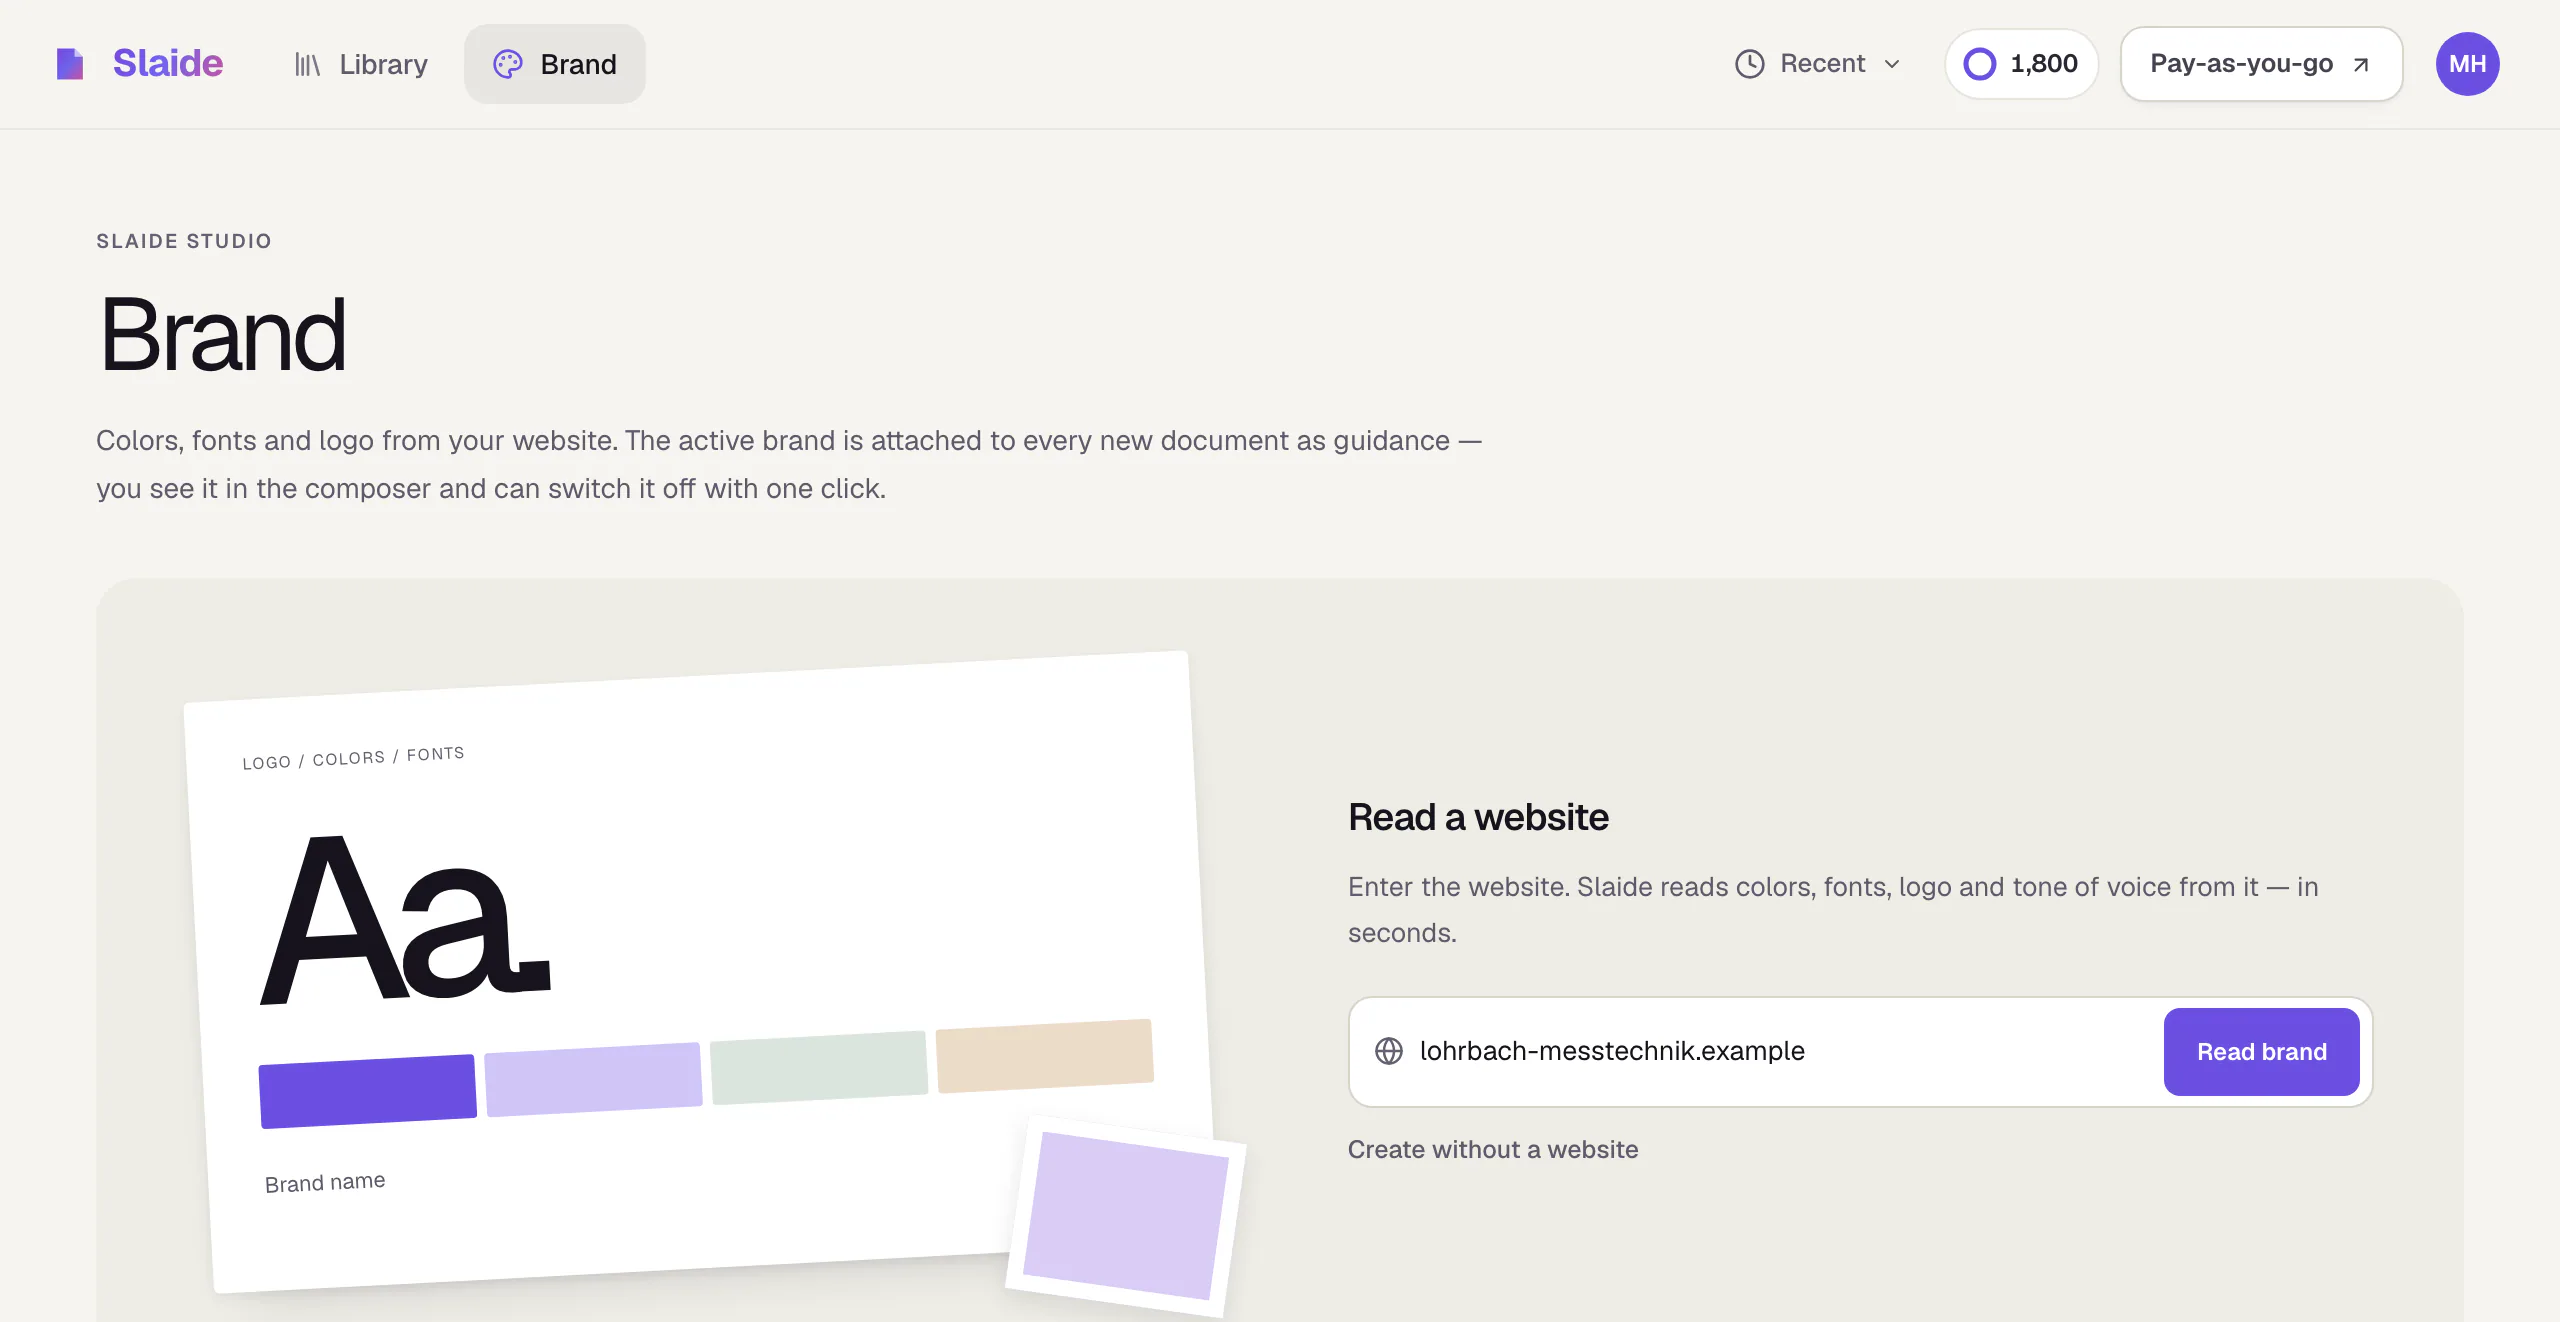Viewport: 2560px width, 1322px height.
Task: Click the Brand palette icon
Action: coord(508,64)
